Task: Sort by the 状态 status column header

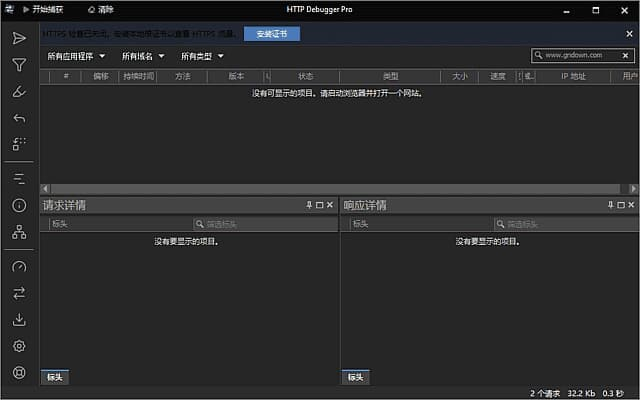Action: pos(305,76)
